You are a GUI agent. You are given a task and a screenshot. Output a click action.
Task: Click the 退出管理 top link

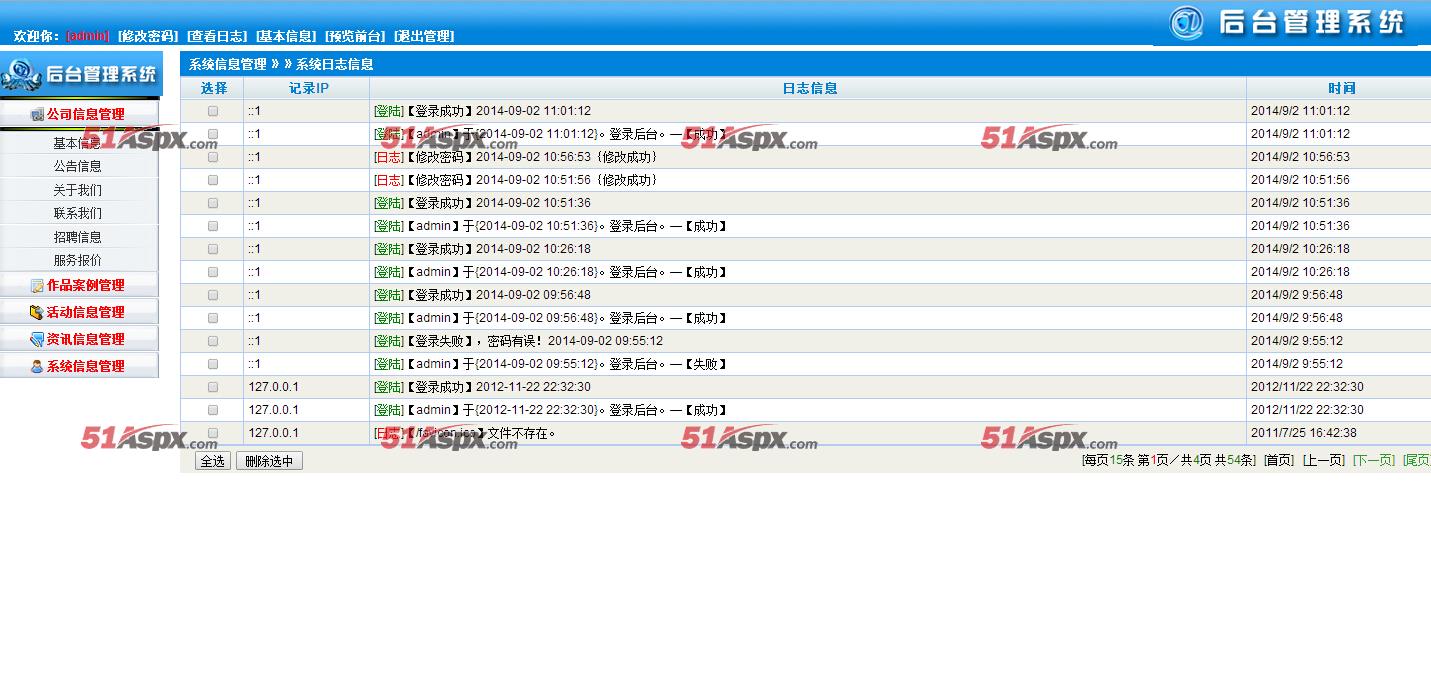point(424,36)
